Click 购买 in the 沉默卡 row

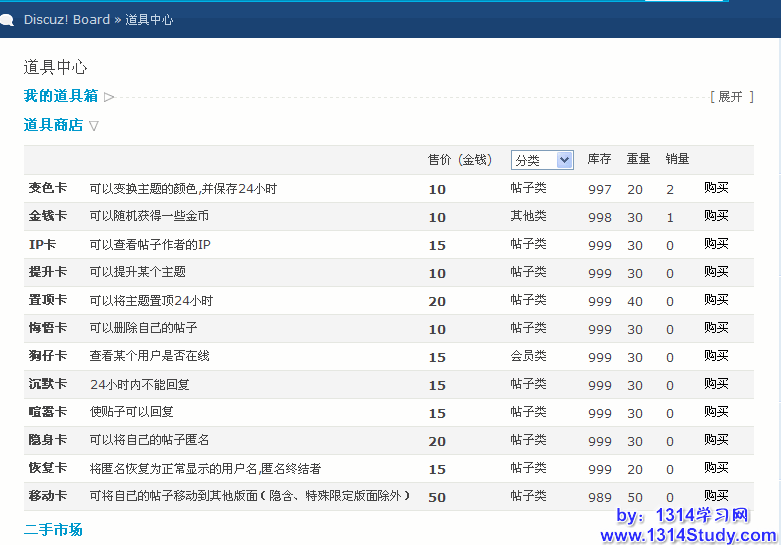[716, 384]
